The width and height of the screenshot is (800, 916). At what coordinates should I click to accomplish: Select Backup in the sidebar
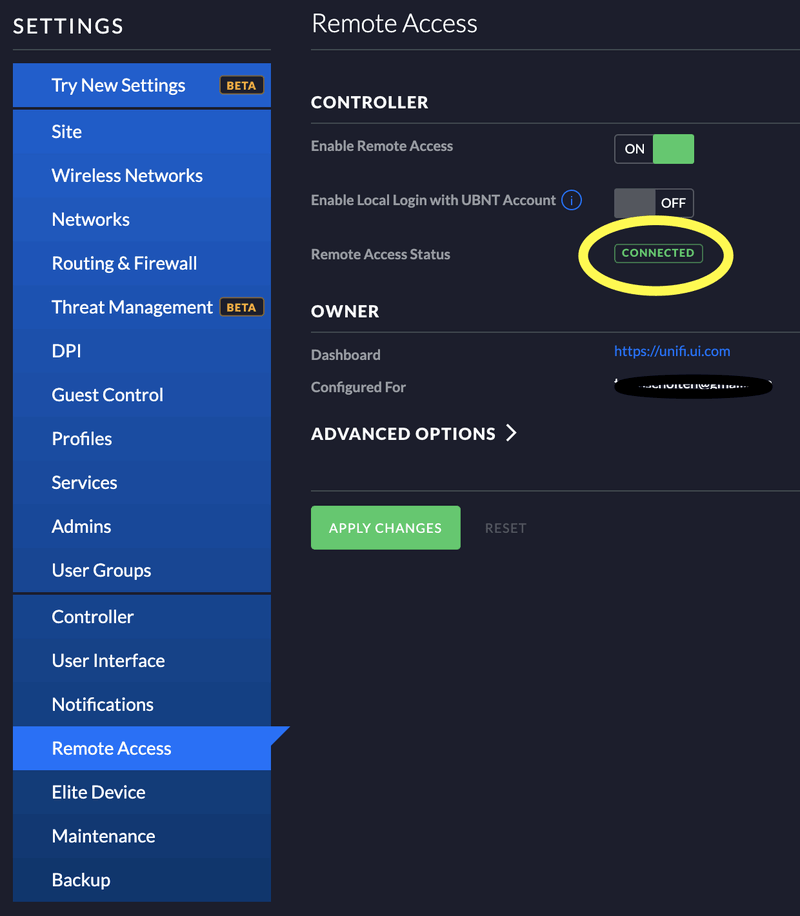[81, 880]
